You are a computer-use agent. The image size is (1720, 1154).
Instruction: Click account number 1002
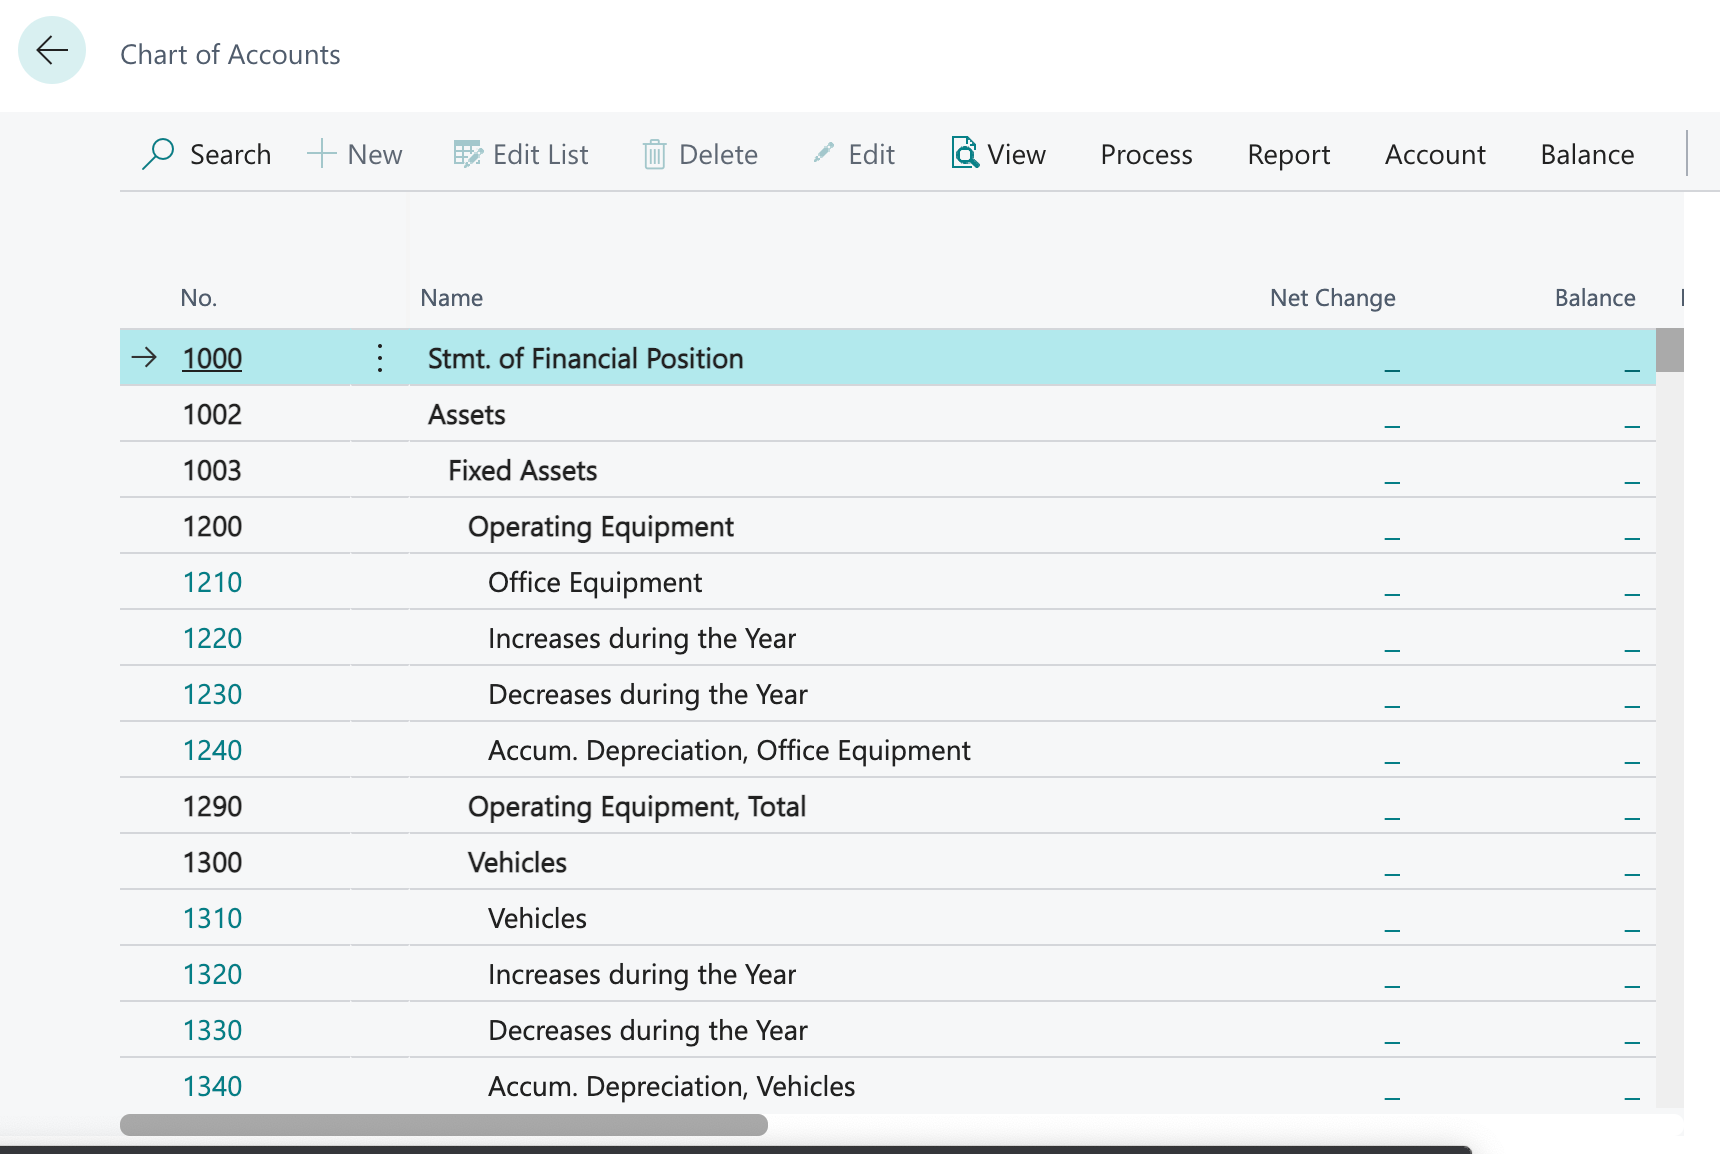pyautogui.click(x=212, y=414)
